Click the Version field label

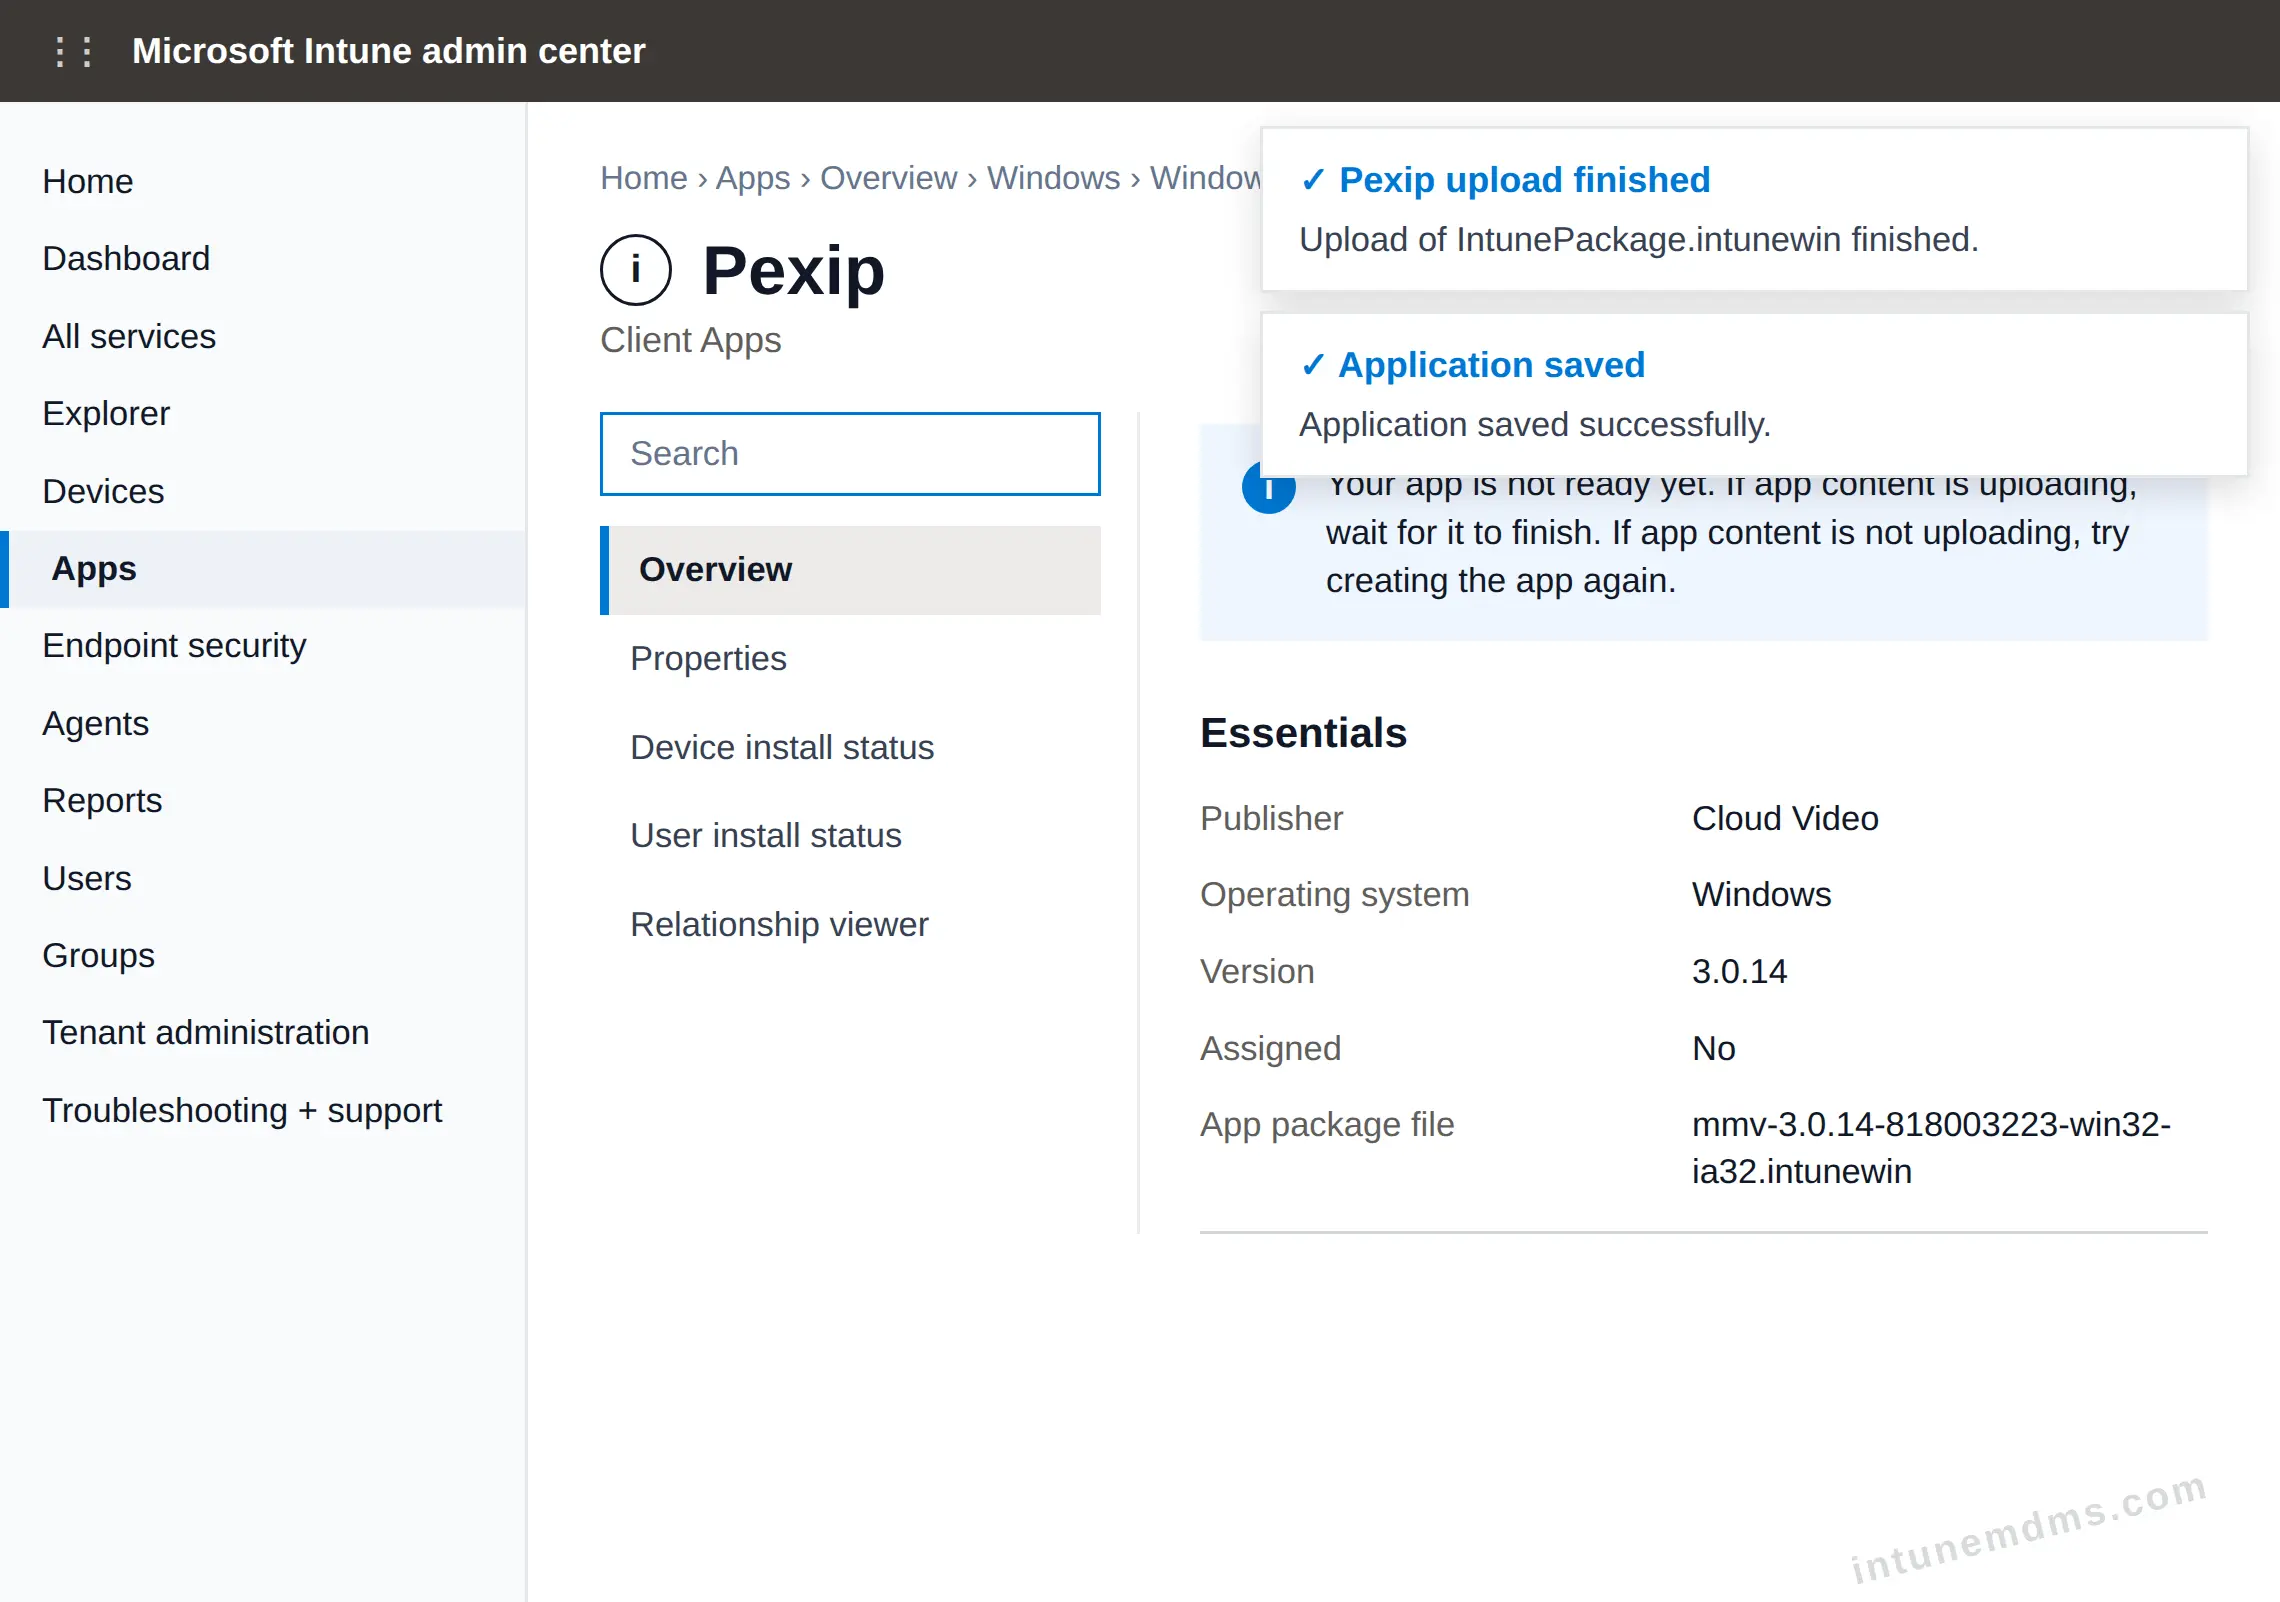click(x=1257, y=971)
